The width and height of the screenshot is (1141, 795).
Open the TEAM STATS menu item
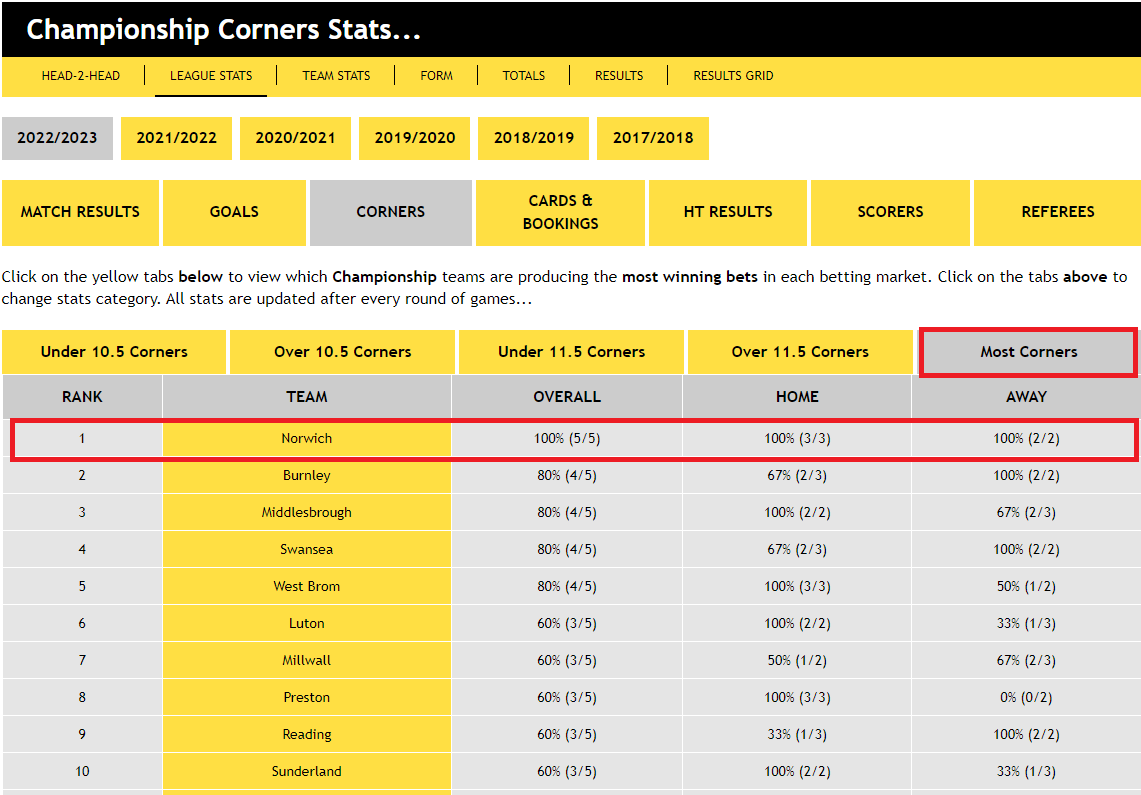(x=336, y=76)
